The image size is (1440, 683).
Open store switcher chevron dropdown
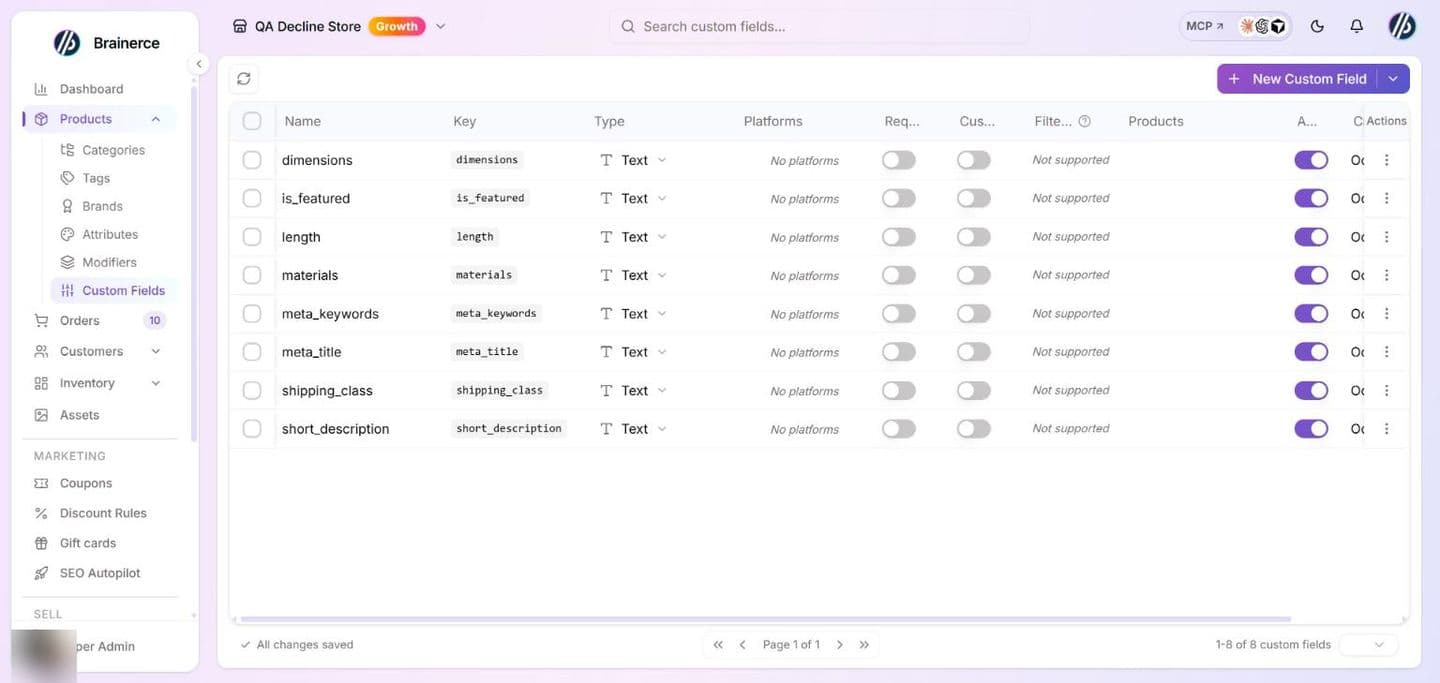point(441,27)
